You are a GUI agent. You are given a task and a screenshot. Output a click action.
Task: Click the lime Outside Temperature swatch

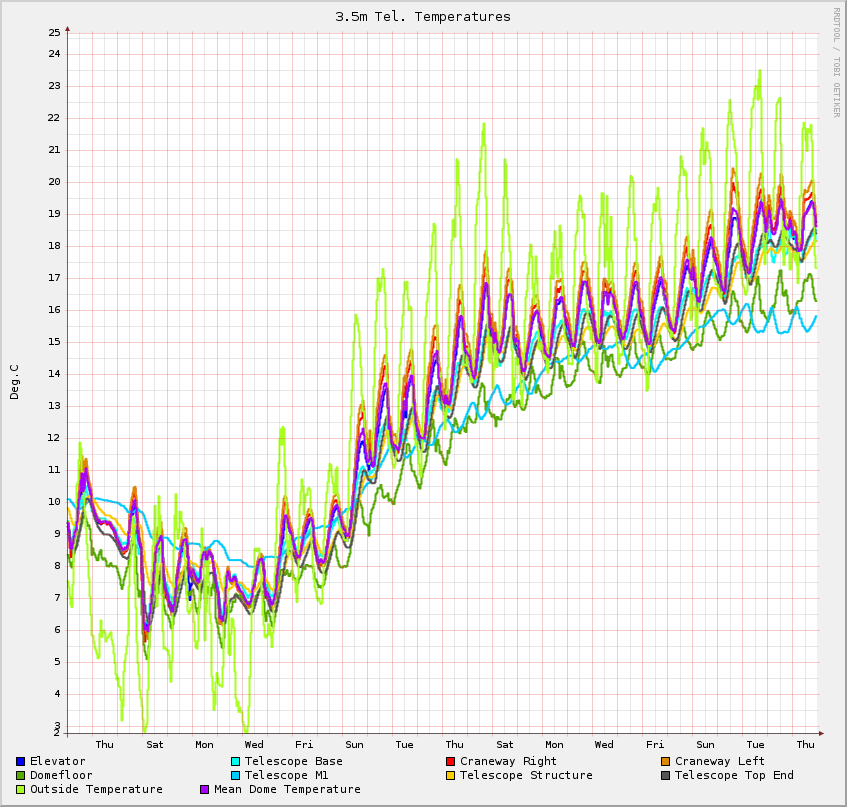coord(21,789)
